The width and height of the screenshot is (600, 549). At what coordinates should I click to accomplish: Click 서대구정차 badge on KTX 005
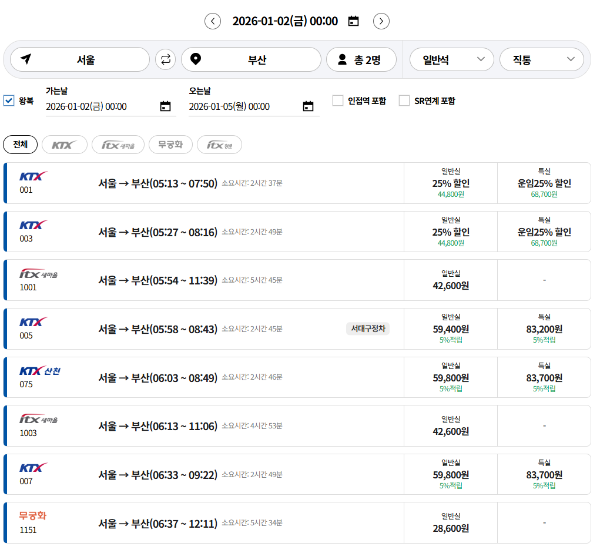tap(368, 329)
